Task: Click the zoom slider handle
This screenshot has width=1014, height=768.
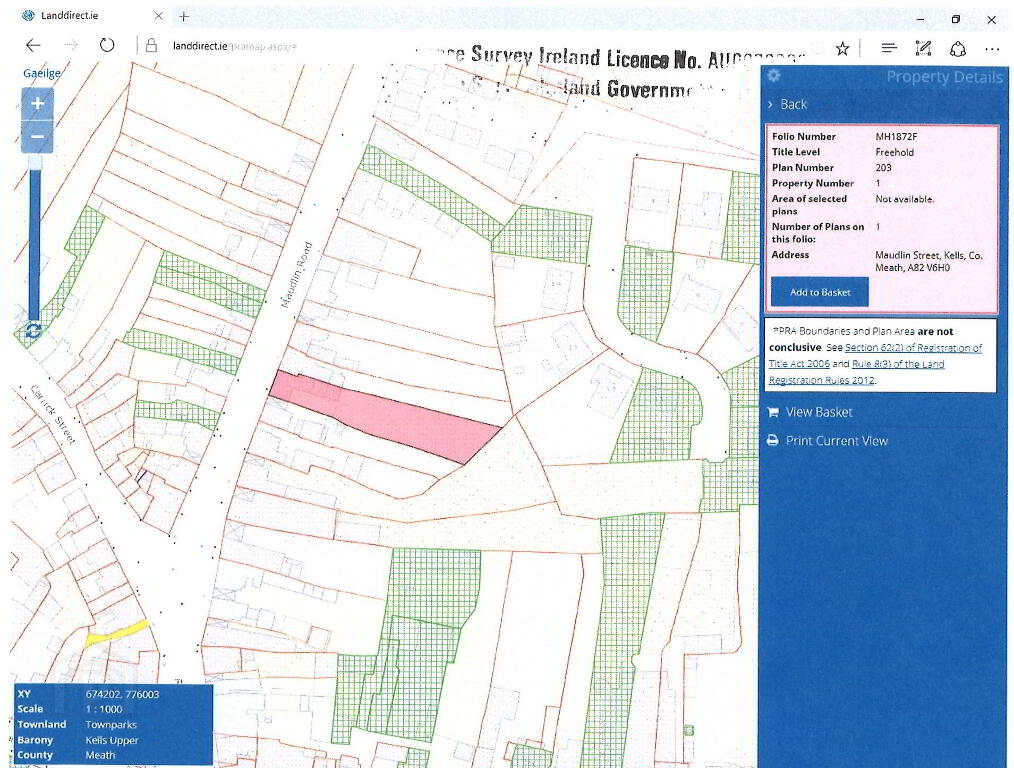Action: point(36,162)
